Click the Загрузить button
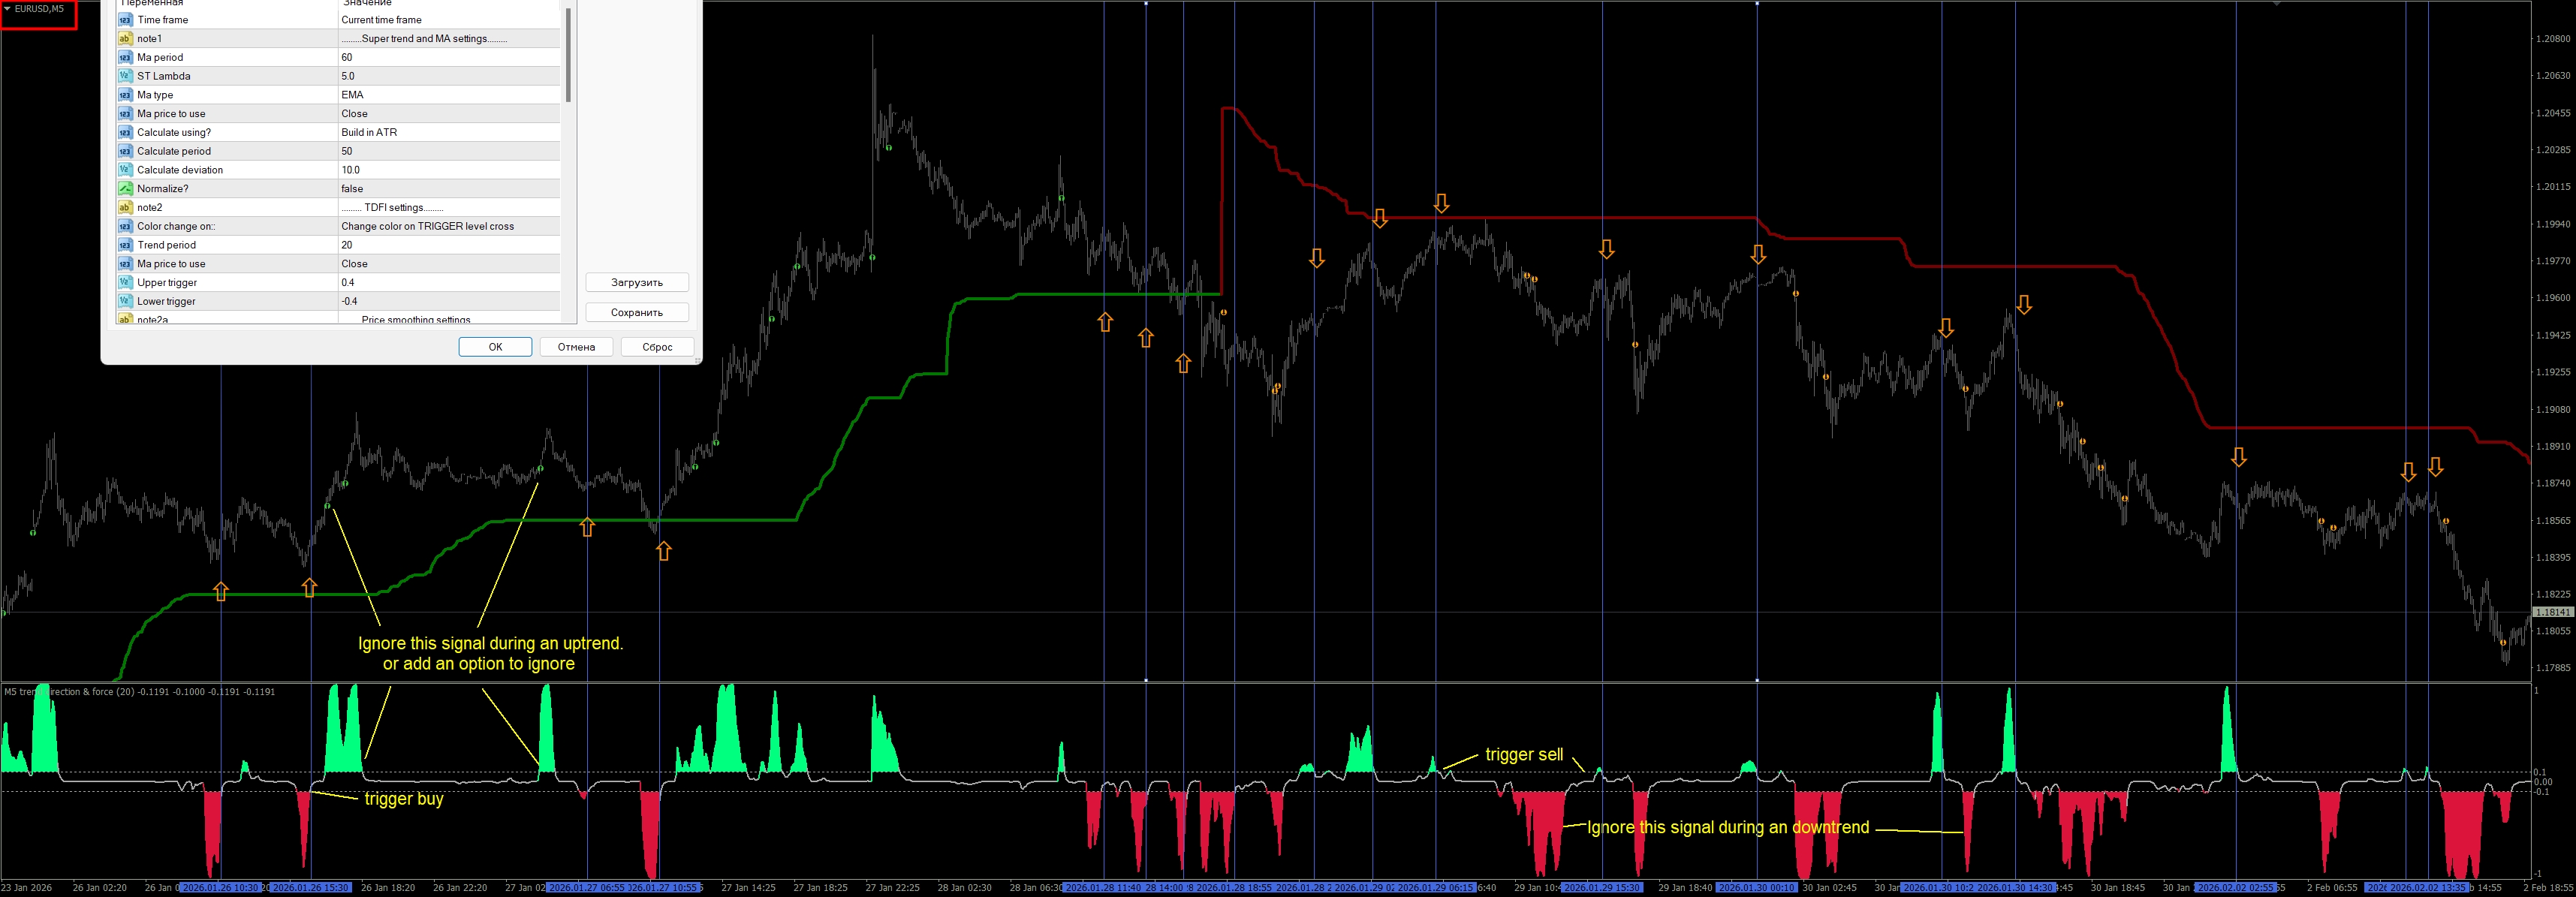Screen dimensions: 2576x897 coord(637,283)
